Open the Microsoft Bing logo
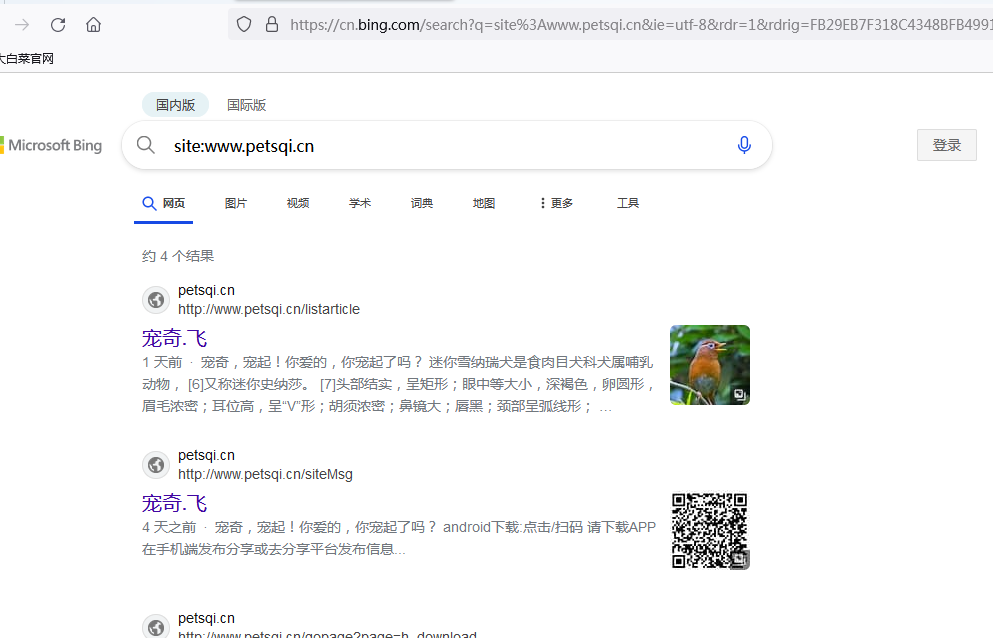 pos(51,145)
